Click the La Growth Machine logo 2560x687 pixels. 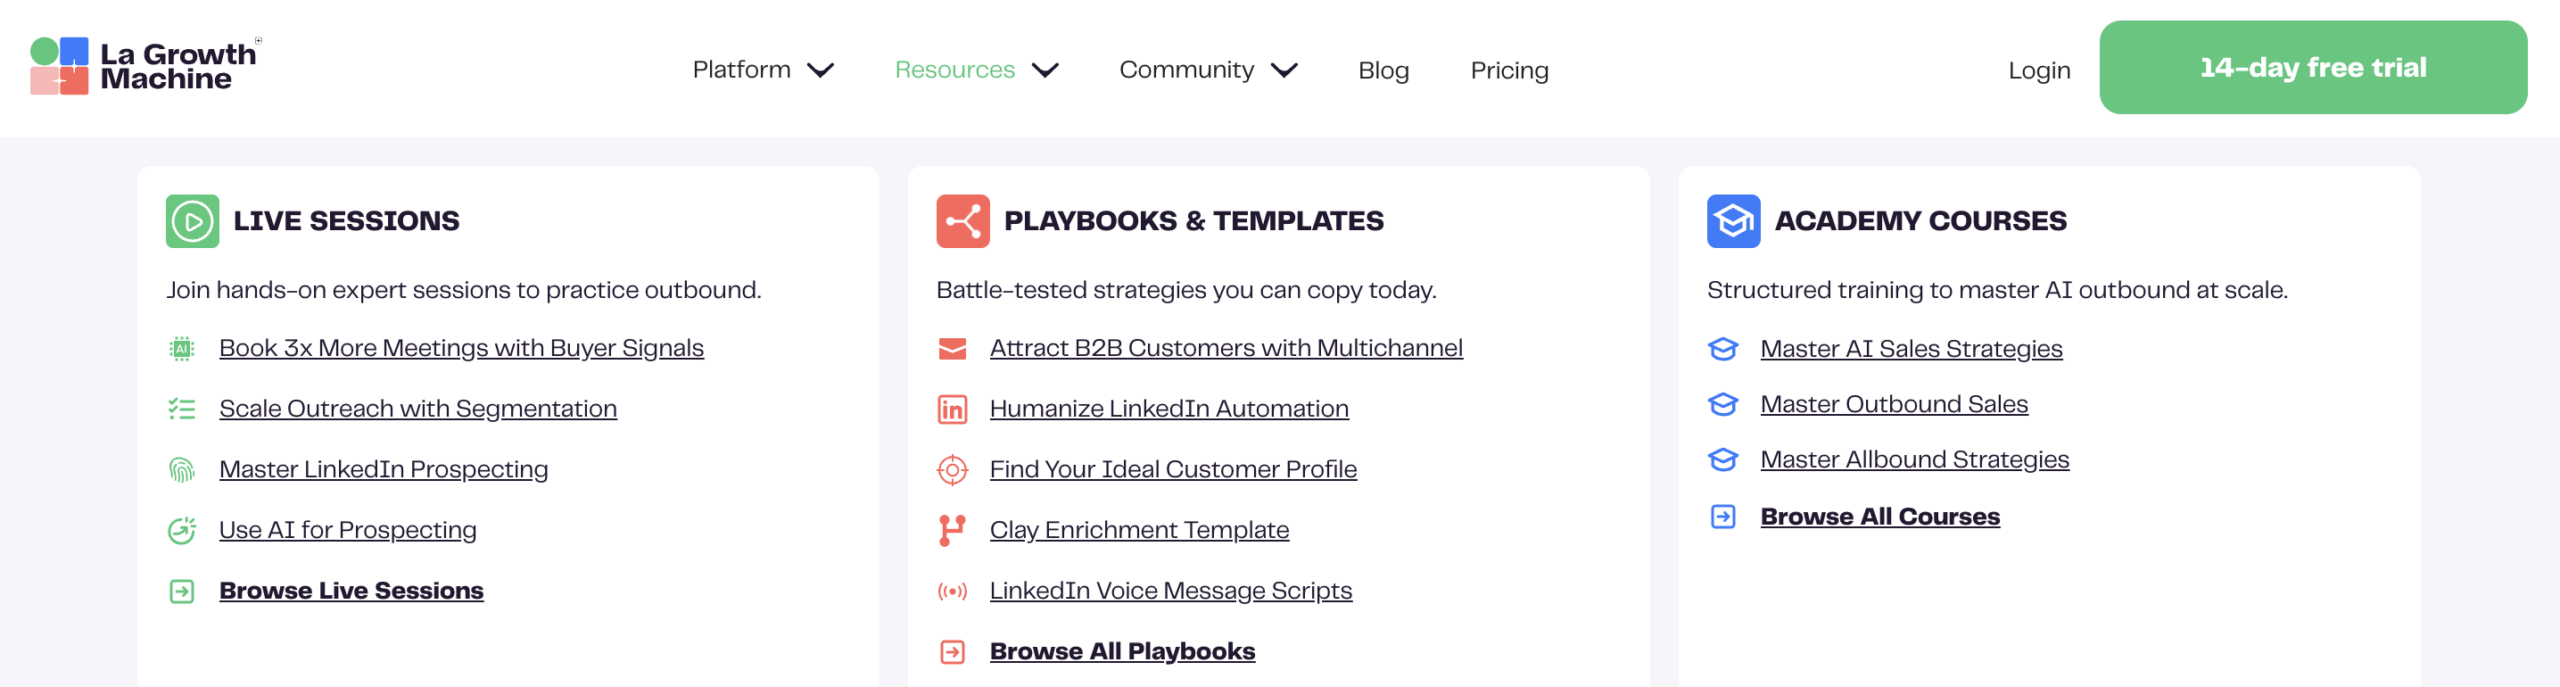pyautogui.click(x=145, y=66)
